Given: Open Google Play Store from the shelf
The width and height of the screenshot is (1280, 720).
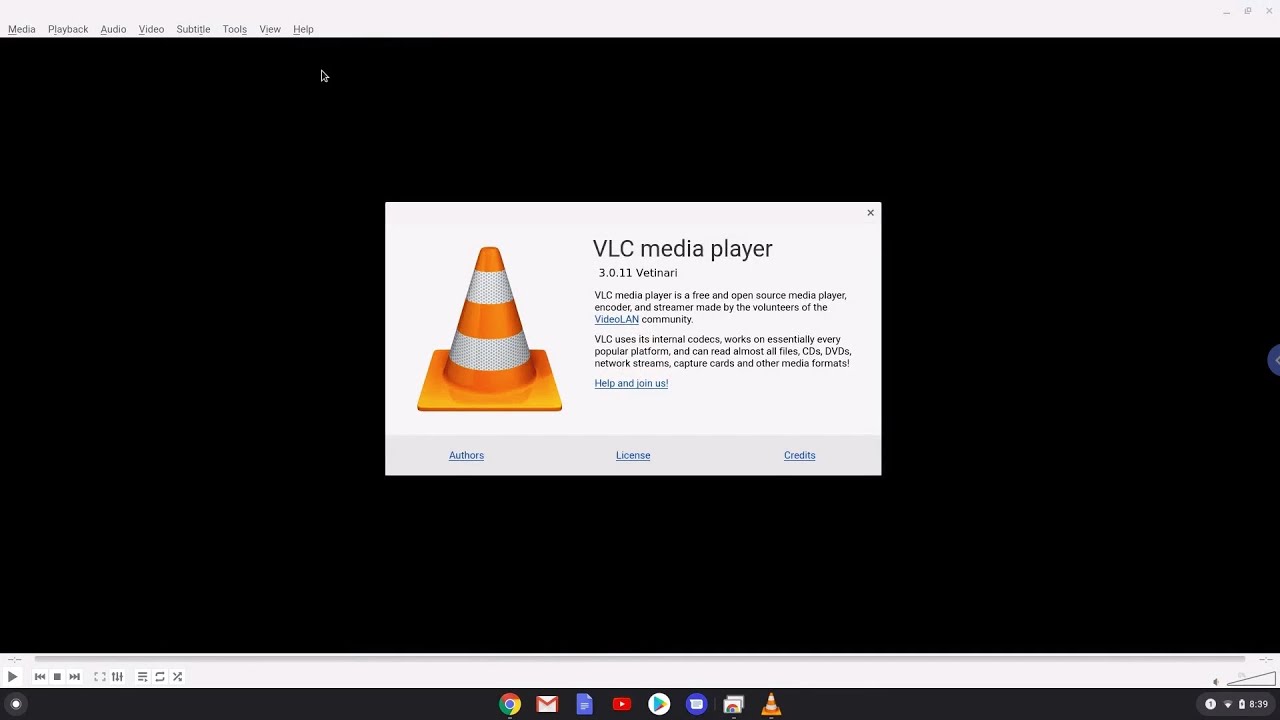Looking at the screenshot, I should [659, 704].
